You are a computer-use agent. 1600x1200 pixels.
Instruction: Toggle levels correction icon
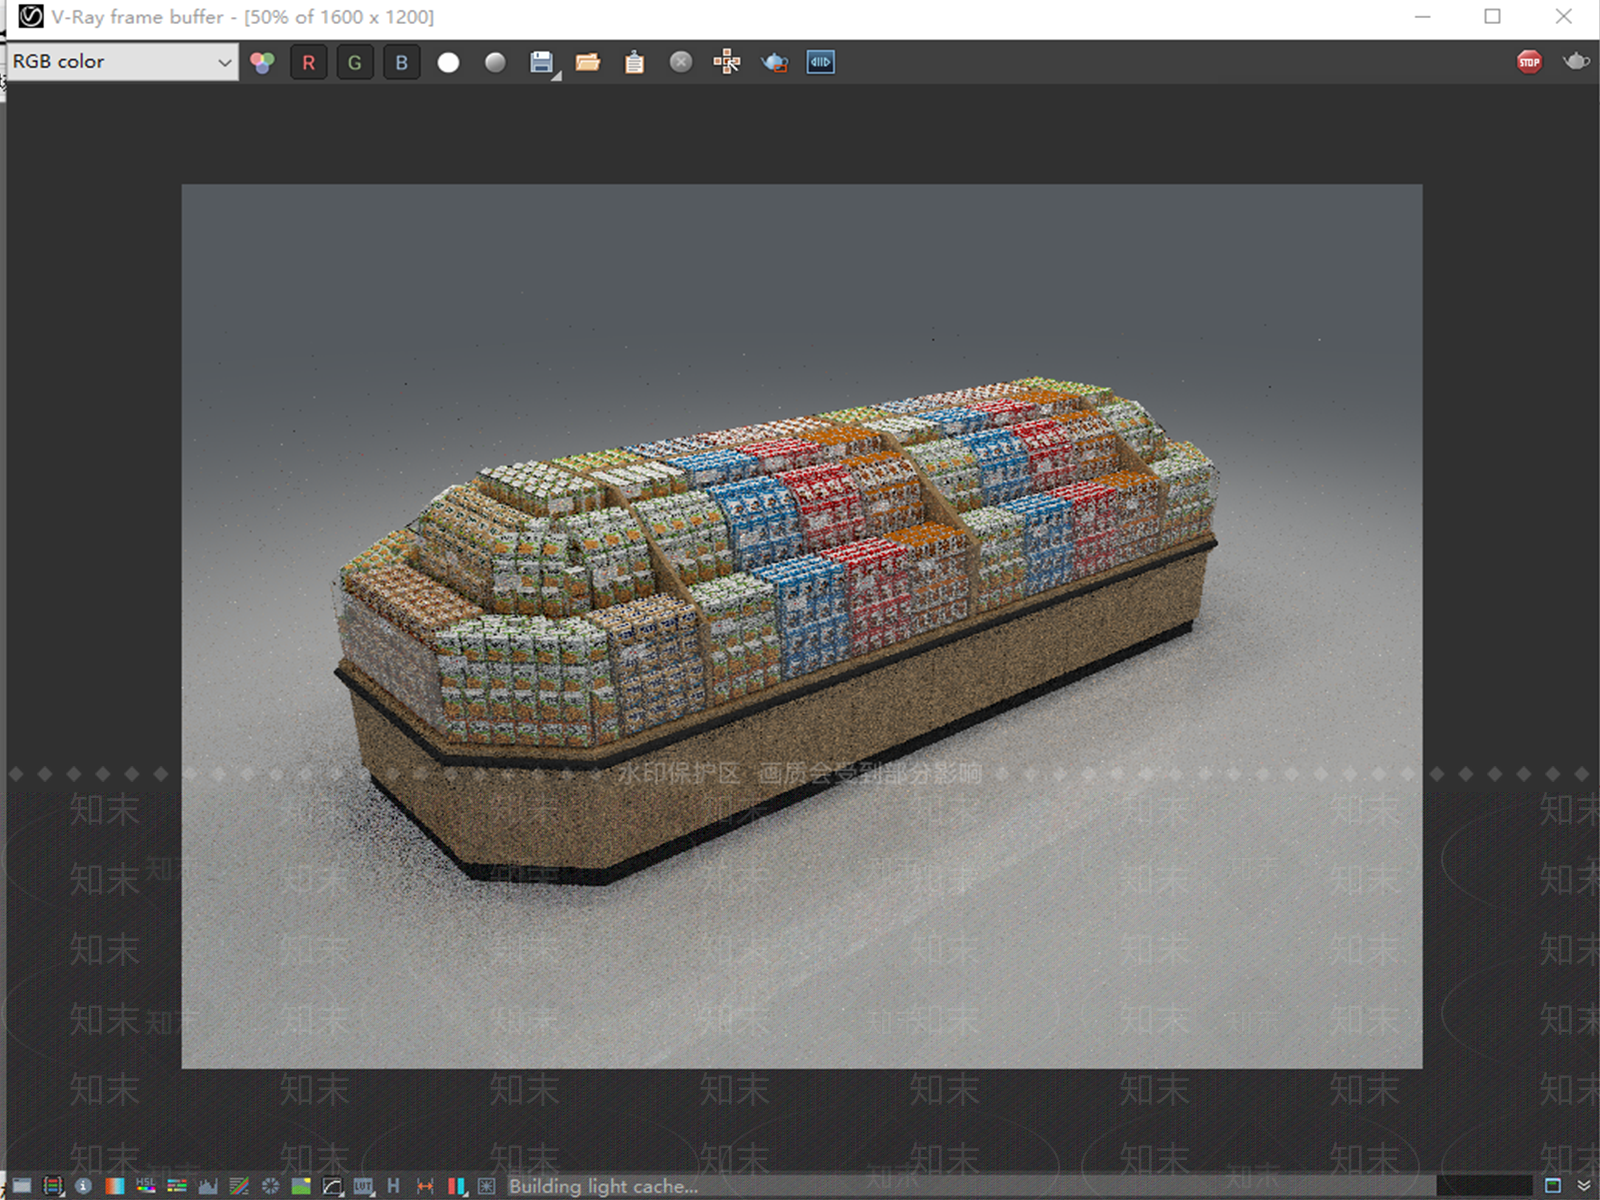tap(208, 1186)
